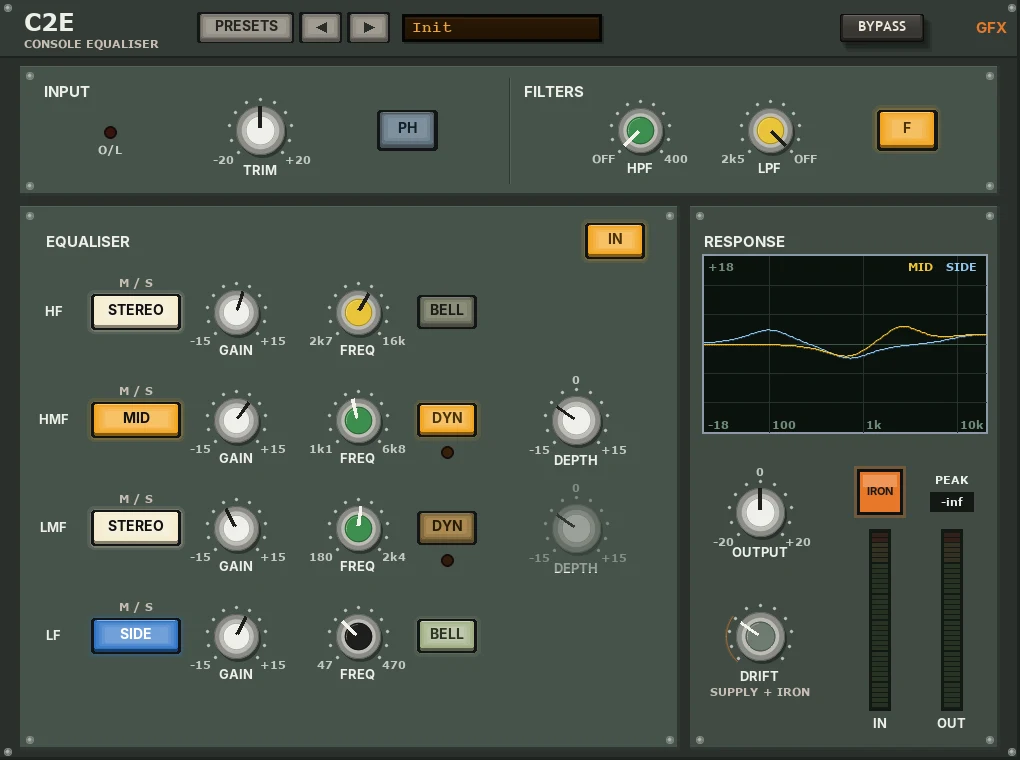Click the HMF DEPTH knob
The height and width of the screenshot is (760, 1020).
576,420
